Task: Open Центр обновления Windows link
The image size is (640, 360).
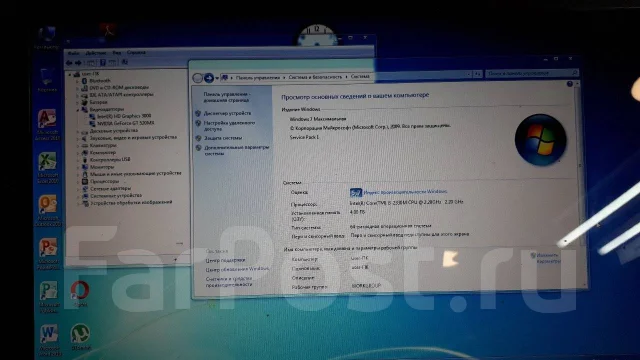Action: coord(238,269)
